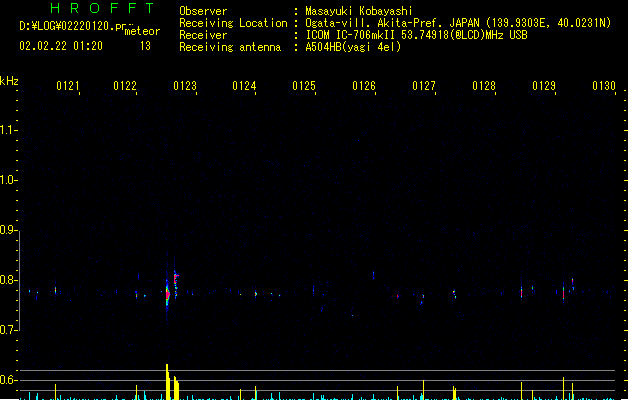
Task: Click the 0127 time axis marker
Action: (x=424, y=86)
